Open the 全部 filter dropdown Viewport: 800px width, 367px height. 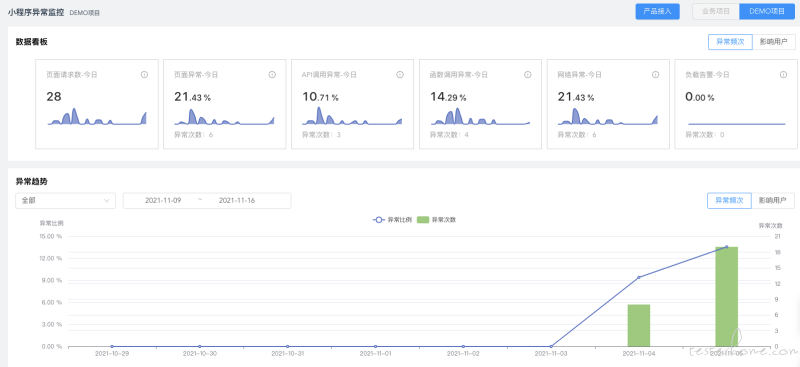pyautogui.click(x=66, y=201)
